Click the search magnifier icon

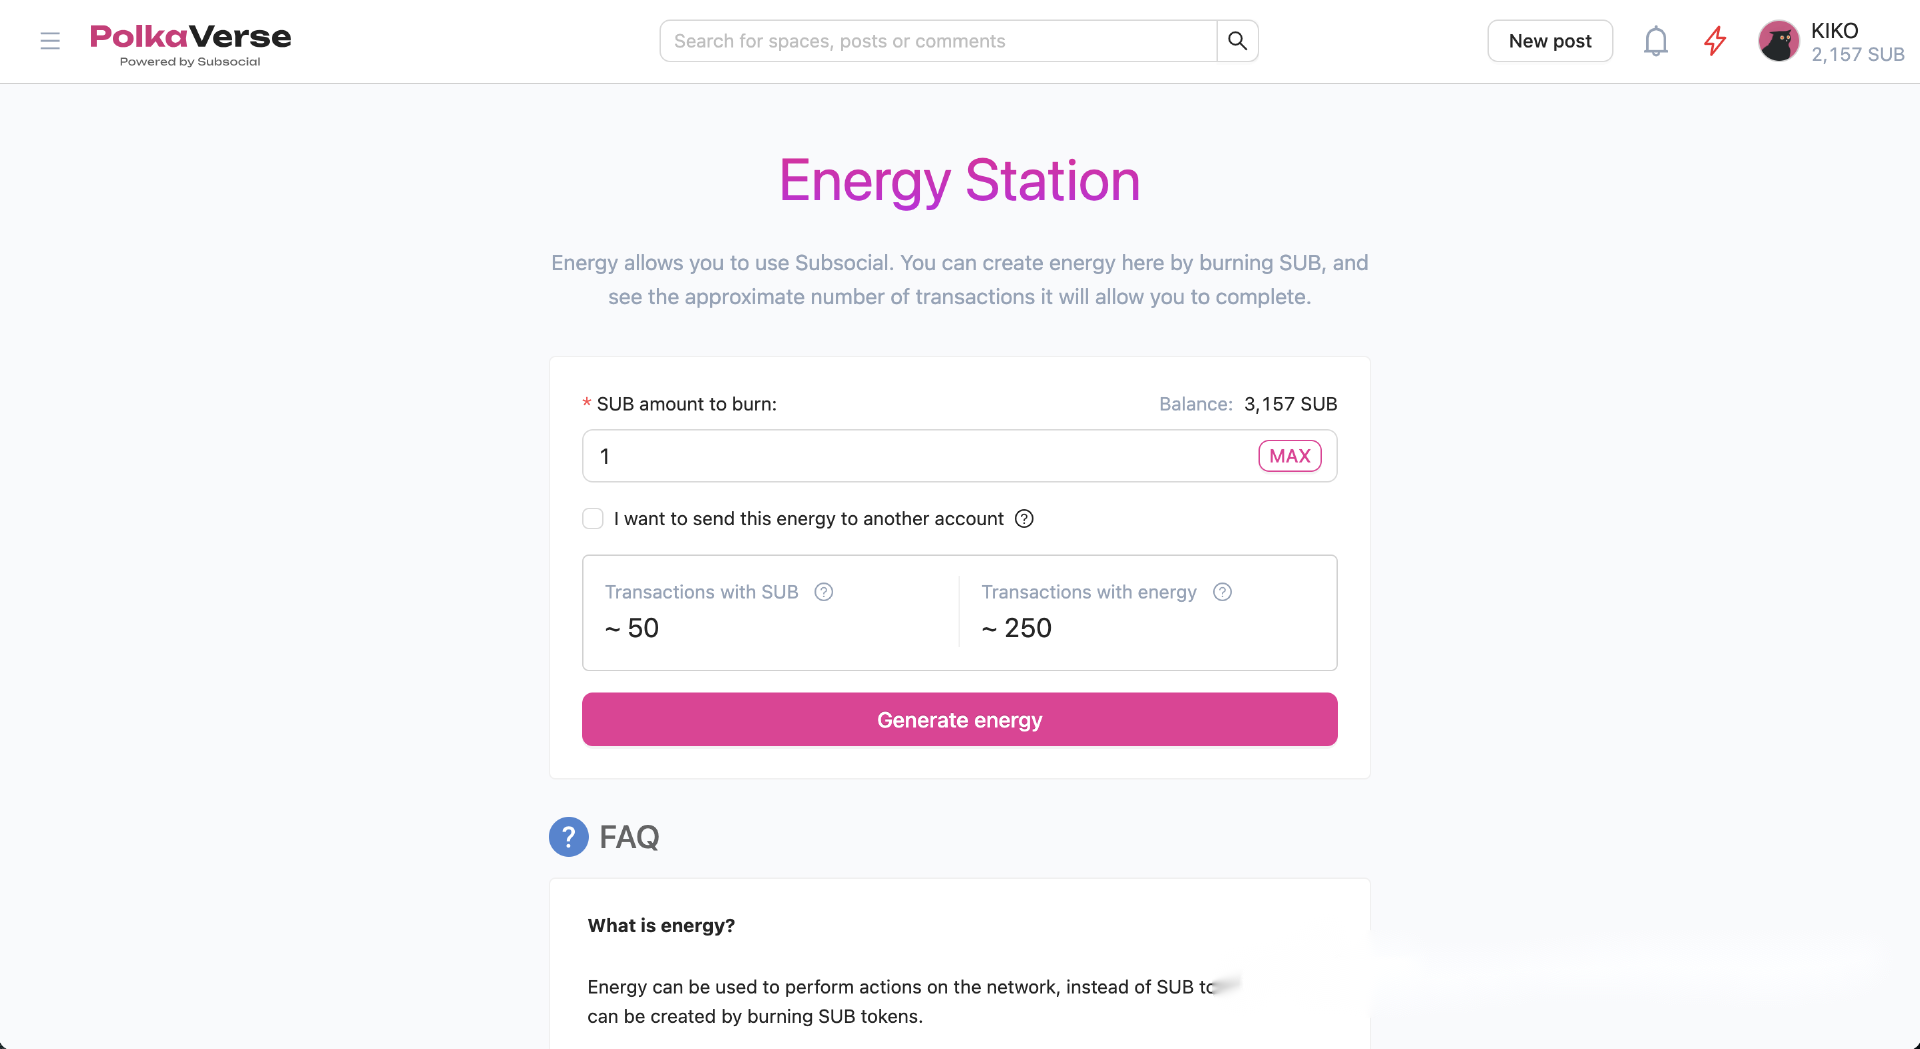click(x=1237, y=41)
